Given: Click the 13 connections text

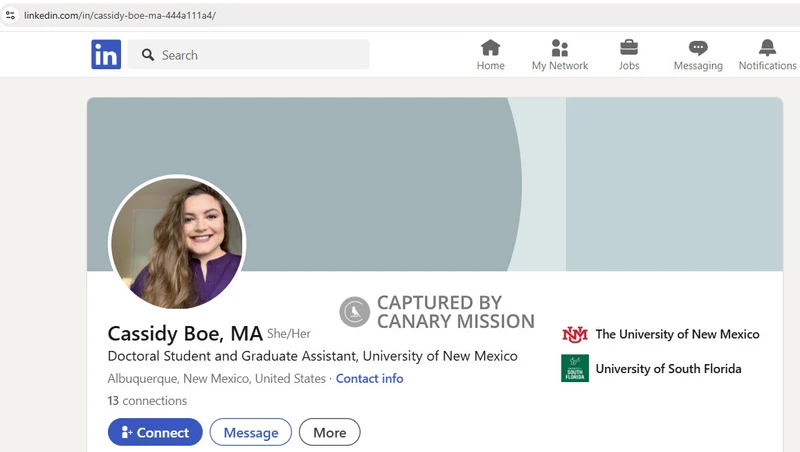Looking at the screenshot, I should click(x=147, y=400).
